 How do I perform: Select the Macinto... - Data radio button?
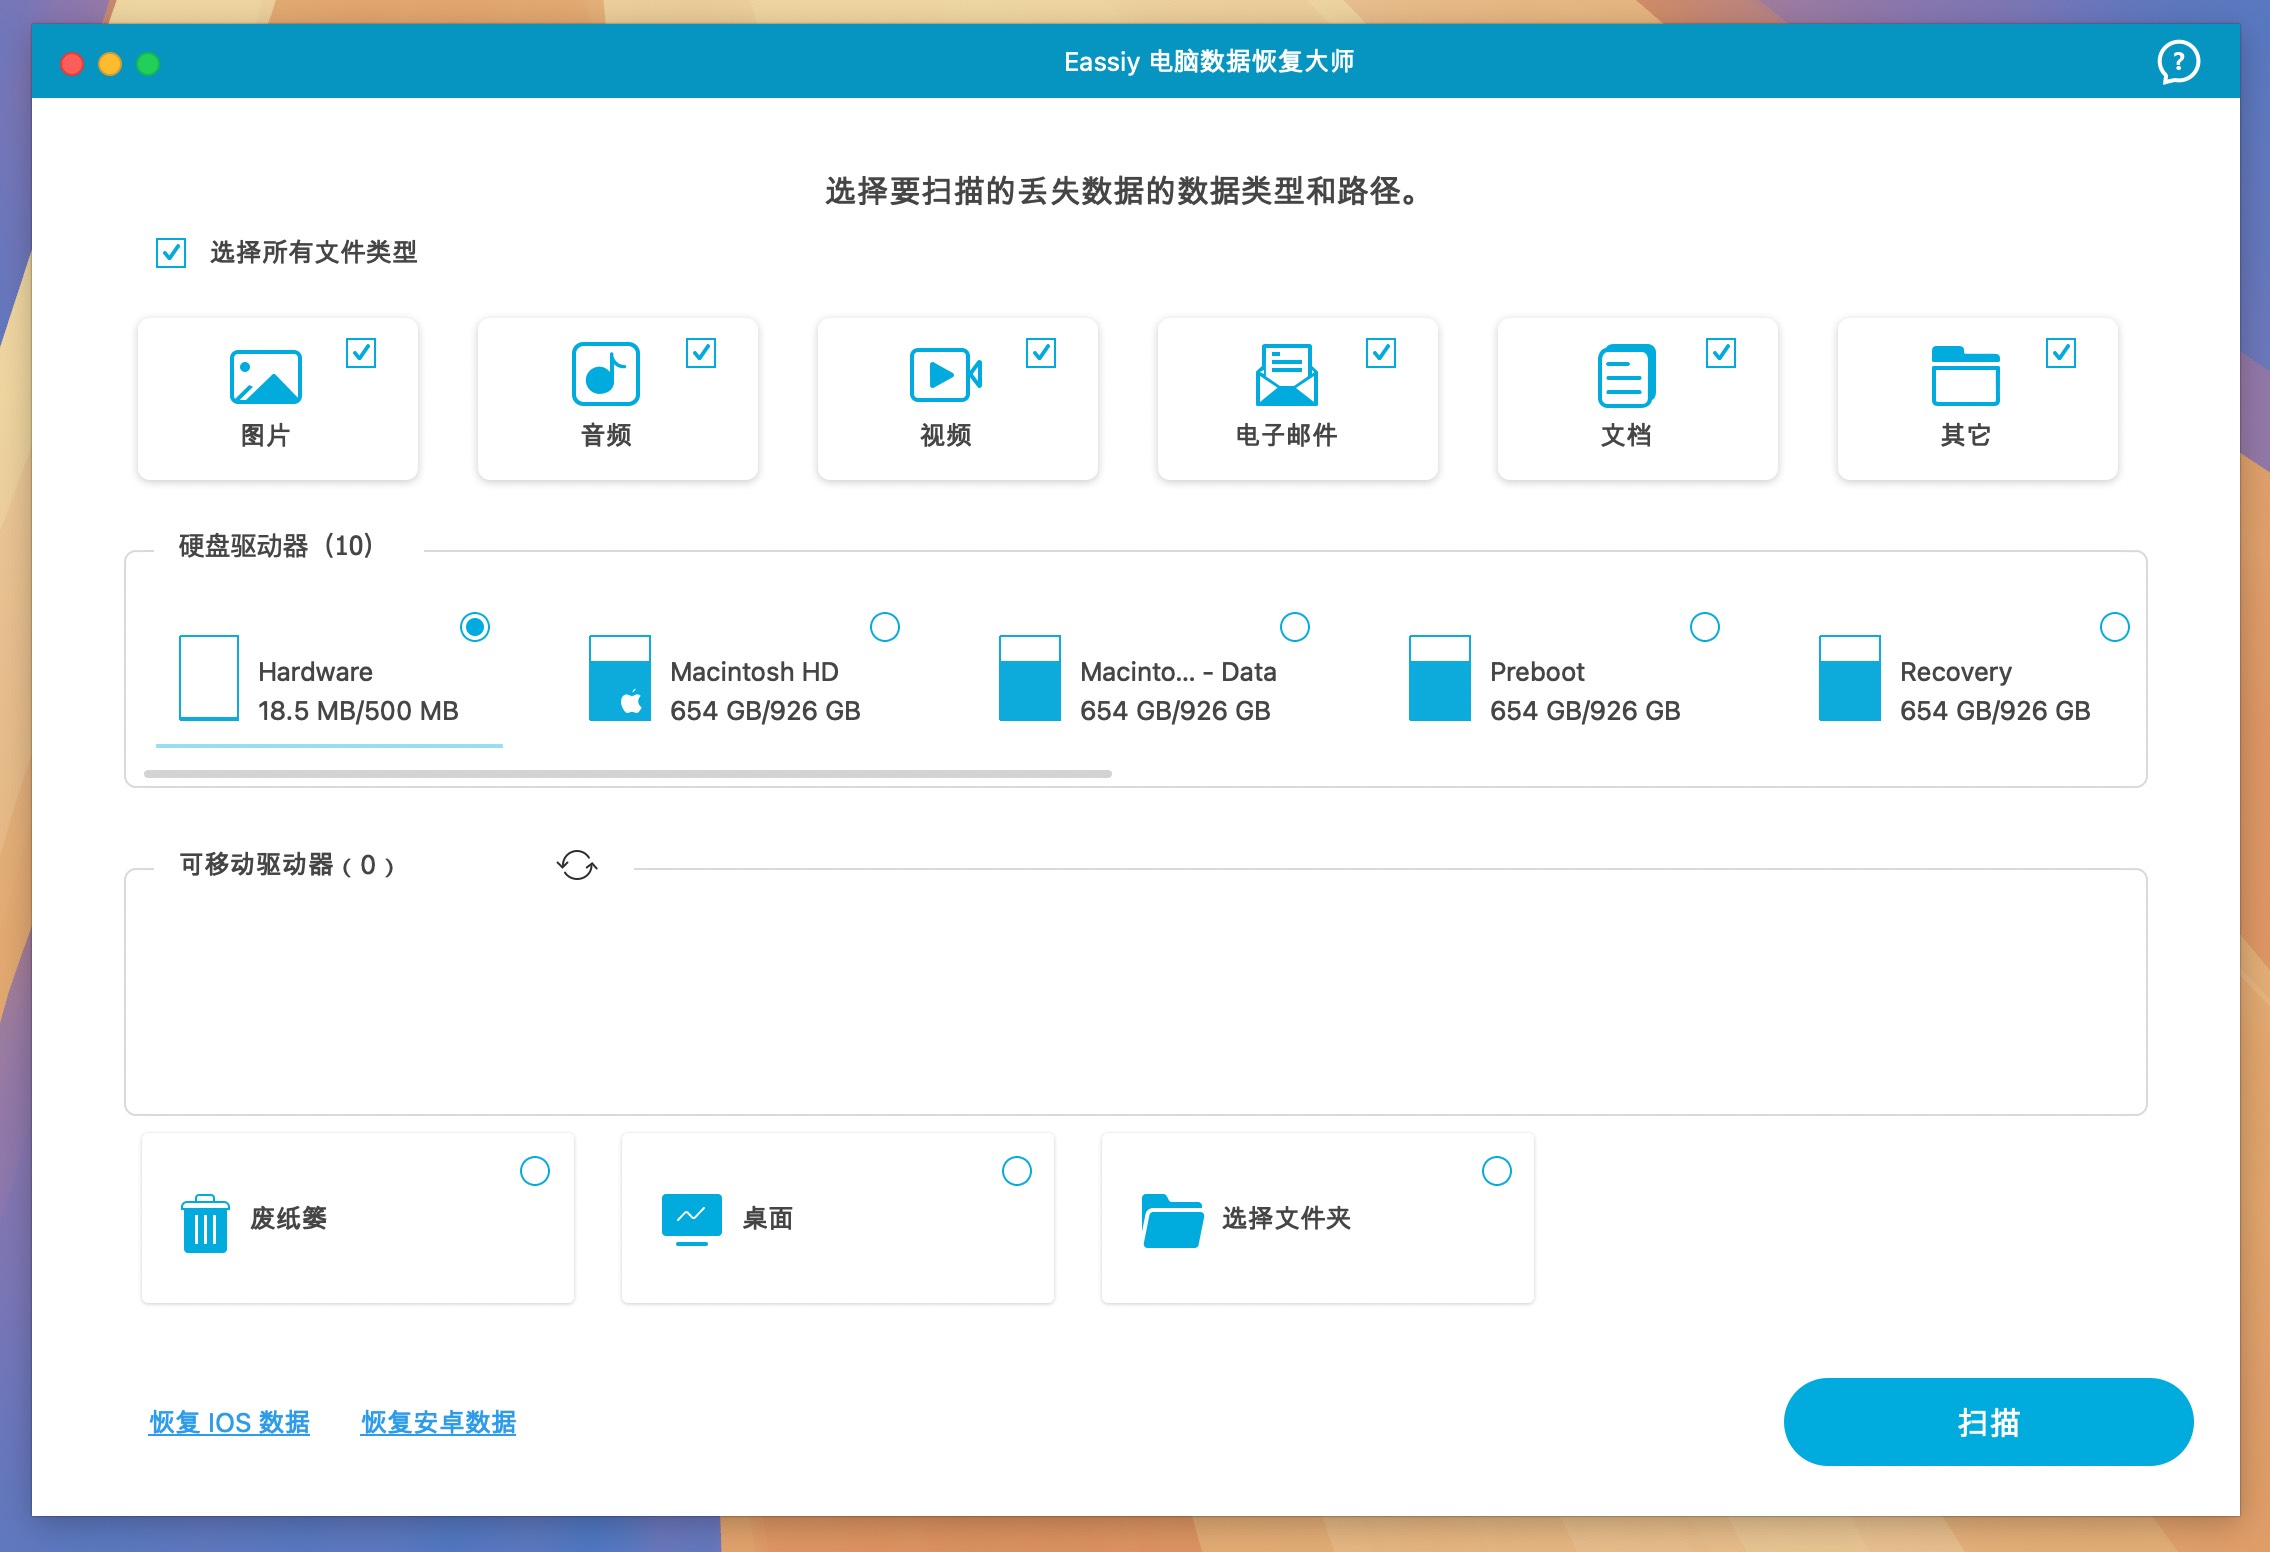click(x=1295, y=627)
